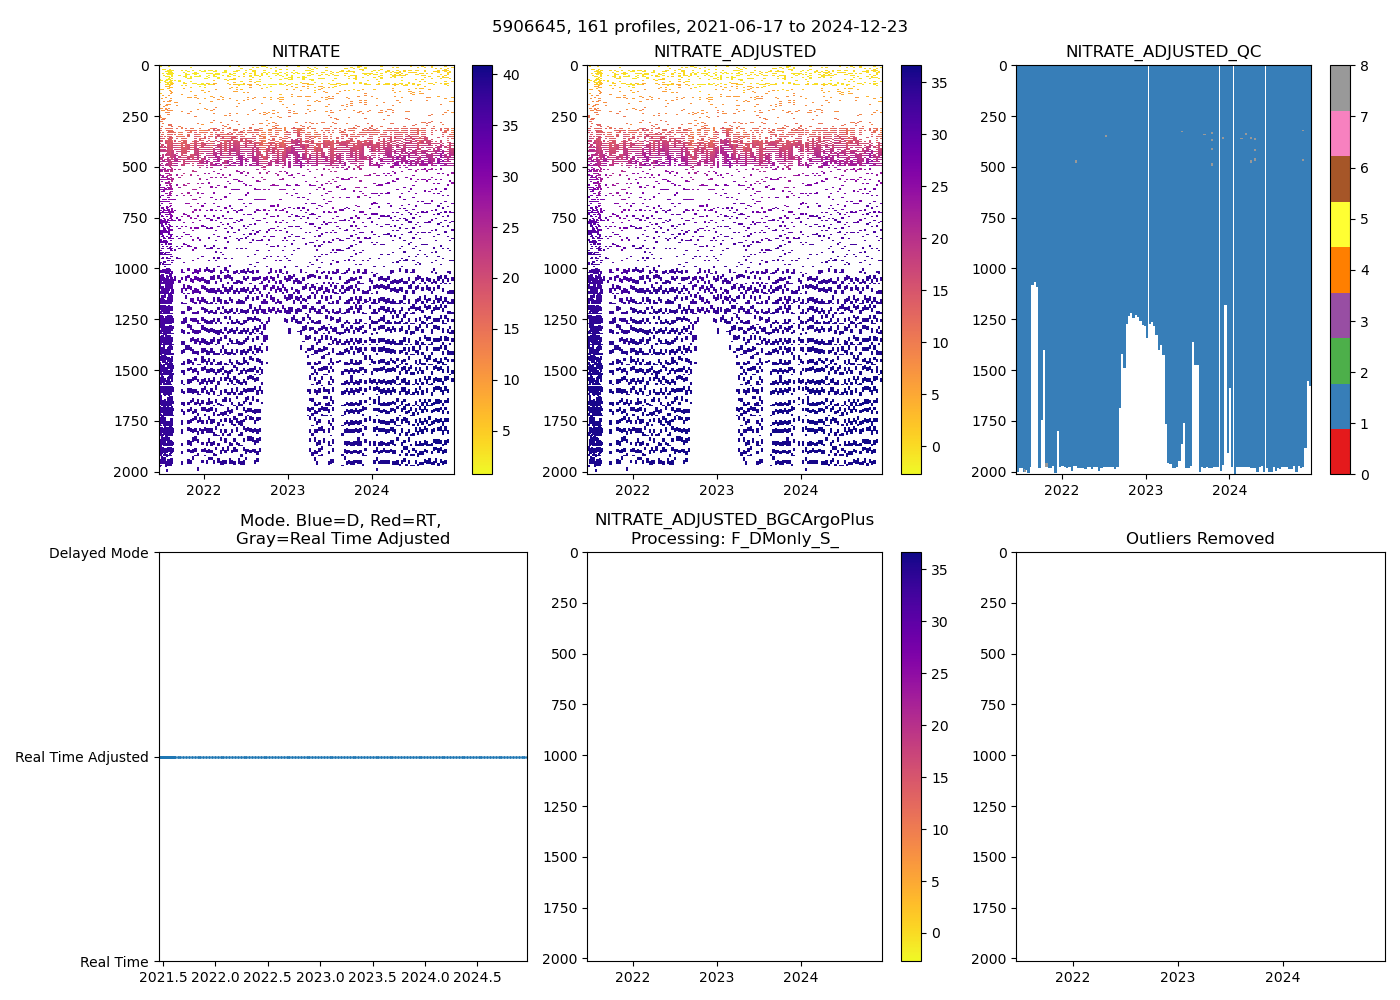Click the 2023 tick under Outliers Removed plot
The height and width of the screenshot is (1000, 1400).
click(x=1177, y=977)
